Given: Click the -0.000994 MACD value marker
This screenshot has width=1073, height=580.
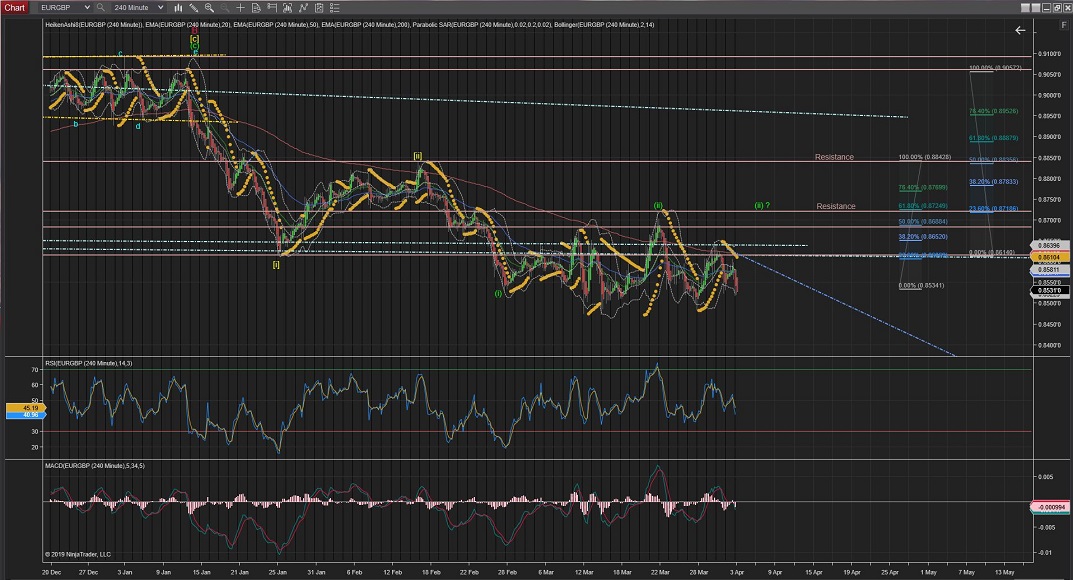Looking at the screenshot, I should point(1049,507).
